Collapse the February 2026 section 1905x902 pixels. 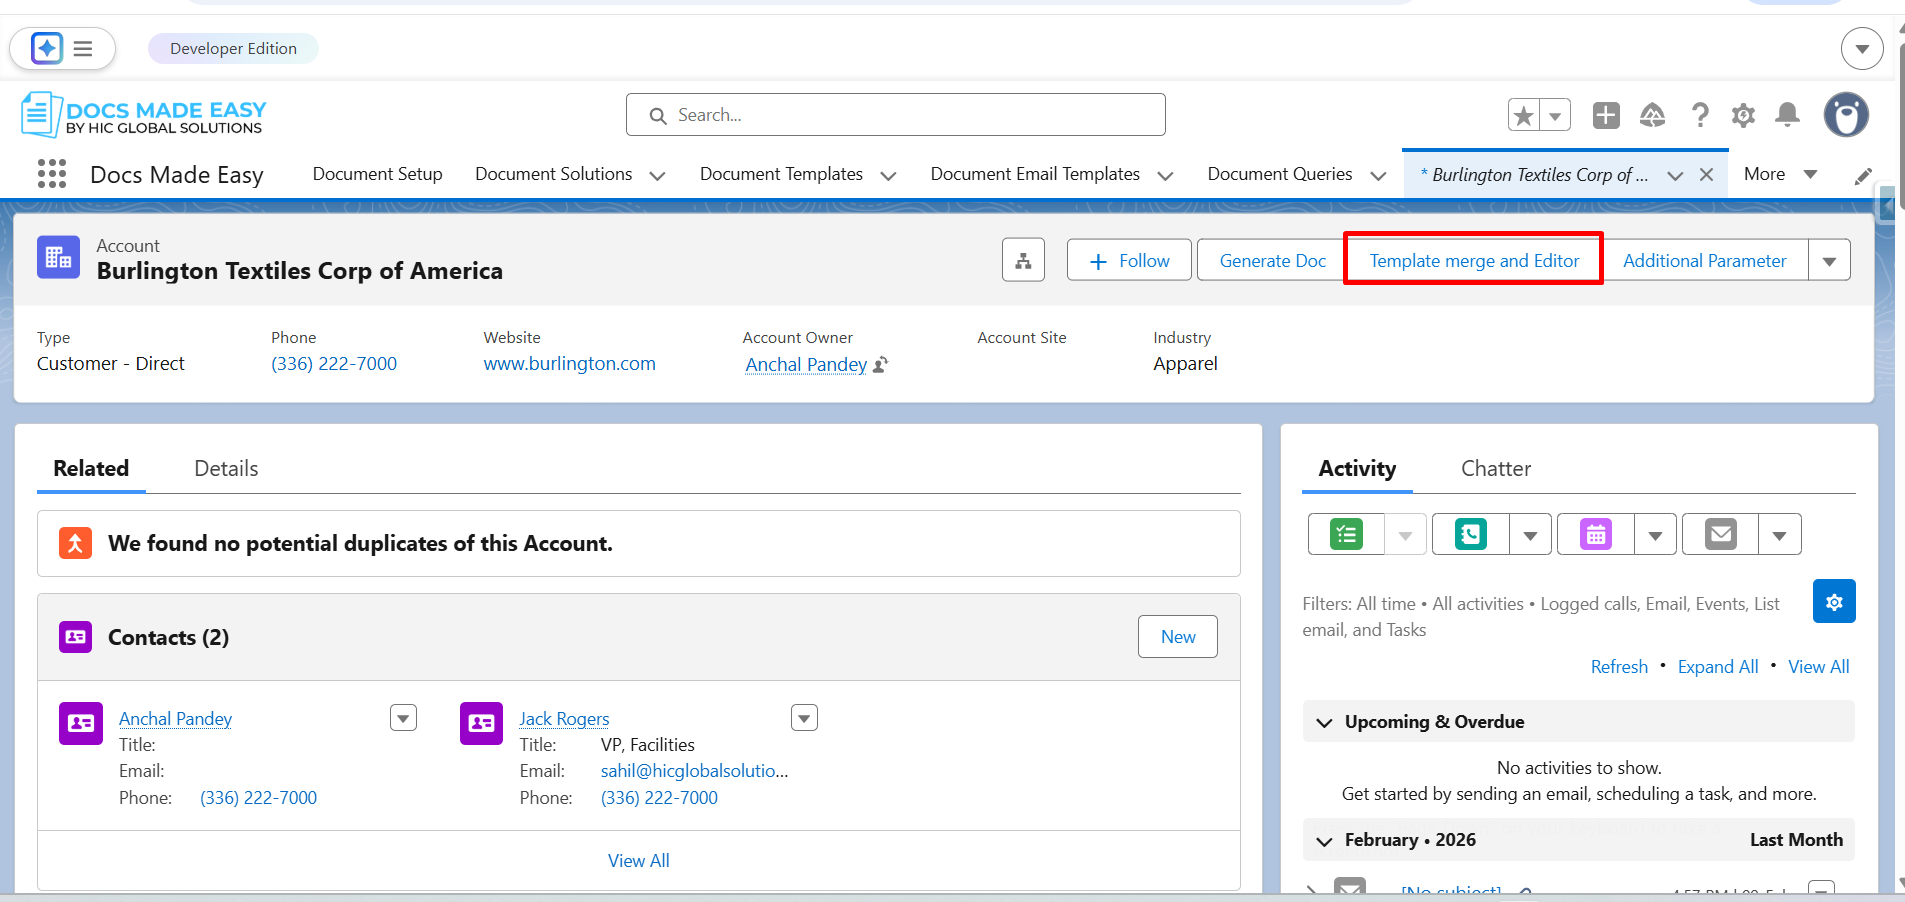click(1325, 841)
